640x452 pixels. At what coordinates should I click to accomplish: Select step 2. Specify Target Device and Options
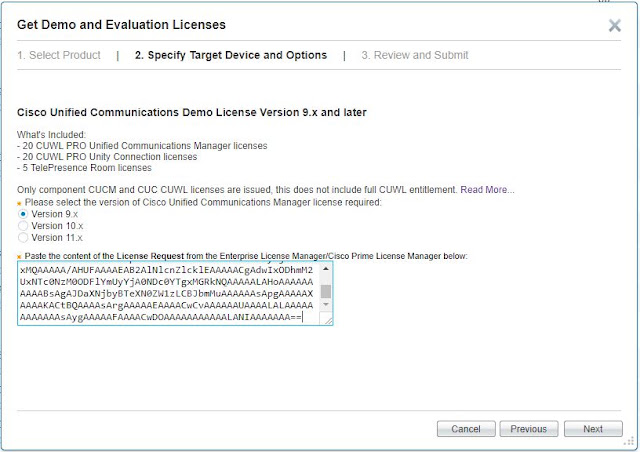[231, 55]
